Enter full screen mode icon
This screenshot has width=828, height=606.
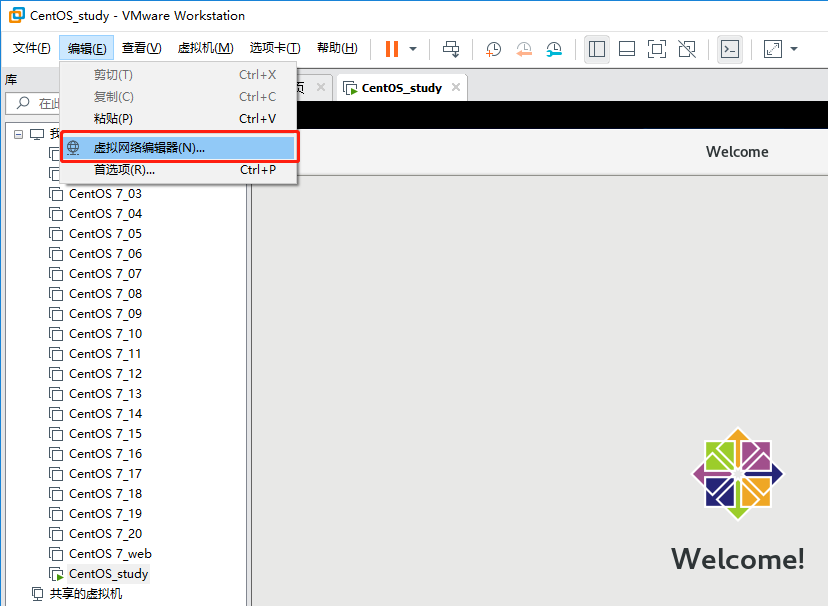pos(657,49)
